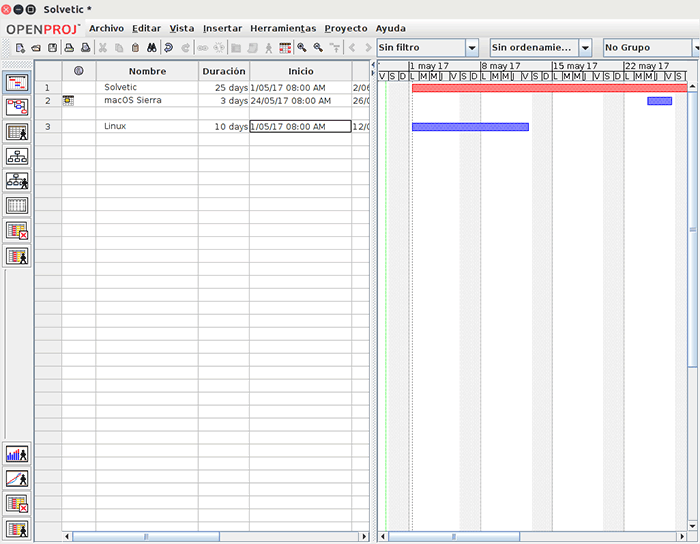Screen dimensions: 700x544
Task: Select row number 1 header
Action: pos(48,87)
